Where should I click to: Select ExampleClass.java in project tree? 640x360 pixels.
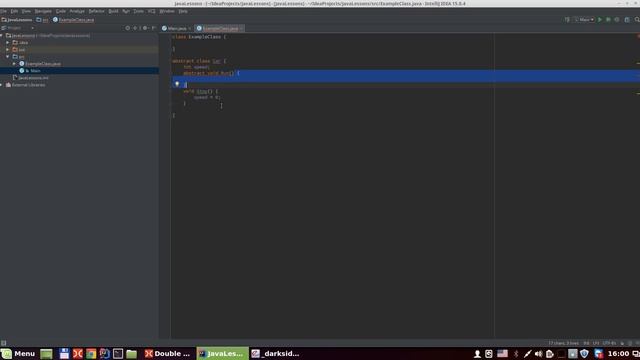click(x=79, y=64)
